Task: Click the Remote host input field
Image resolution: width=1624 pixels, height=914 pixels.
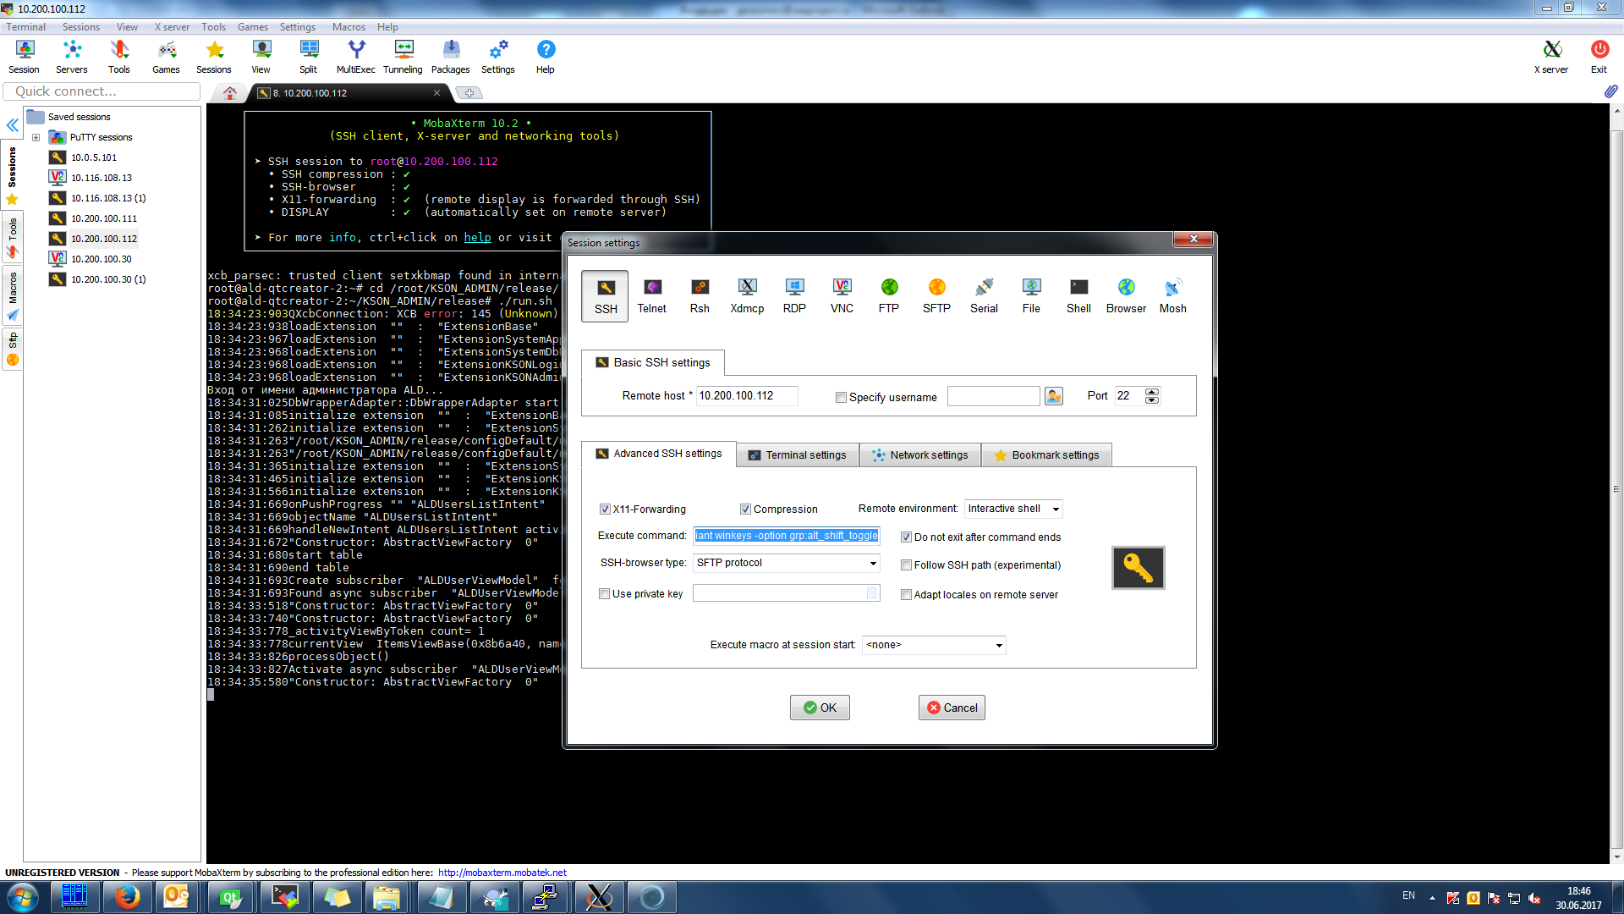Action: tap(747, 396)
